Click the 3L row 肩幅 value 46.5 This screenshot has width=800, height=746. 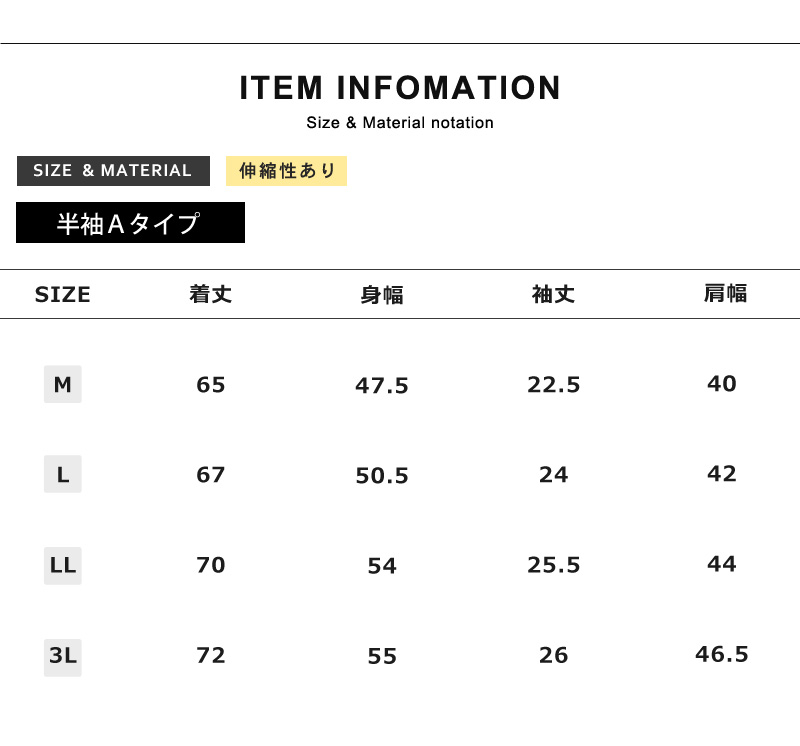[722, 654]
